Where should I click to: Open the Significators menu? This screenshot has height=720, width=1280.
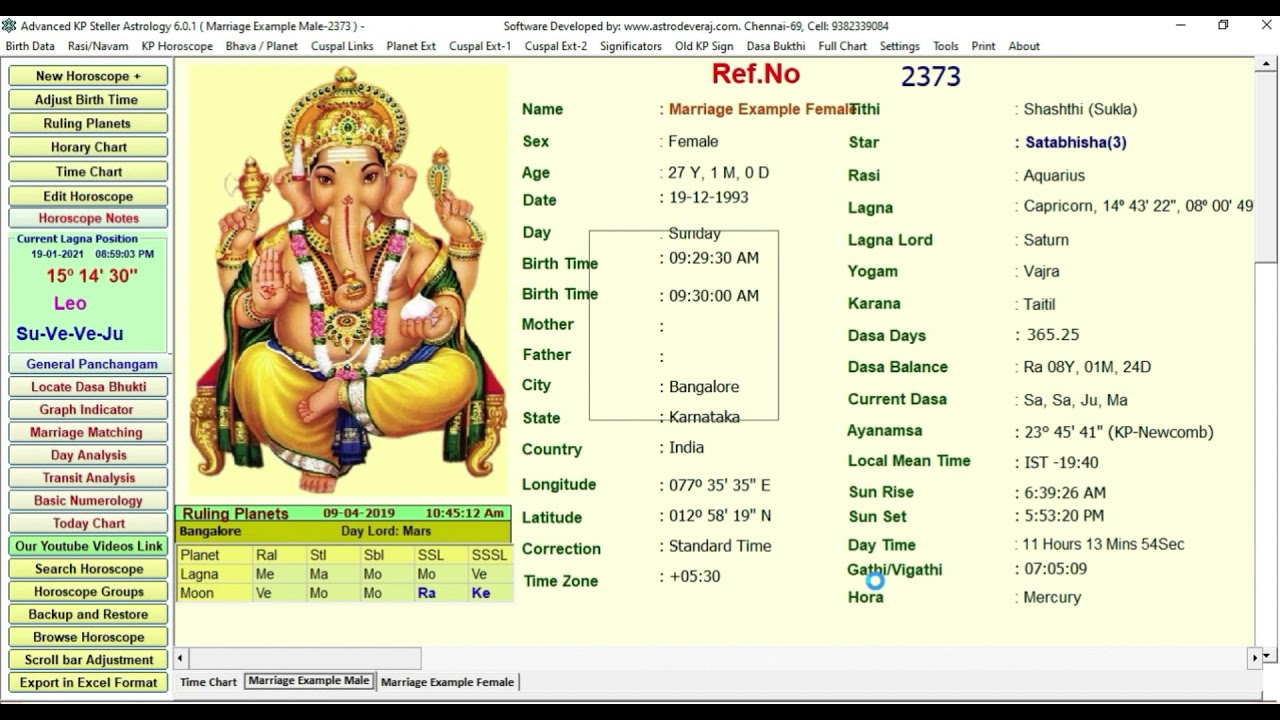point(631,46)
